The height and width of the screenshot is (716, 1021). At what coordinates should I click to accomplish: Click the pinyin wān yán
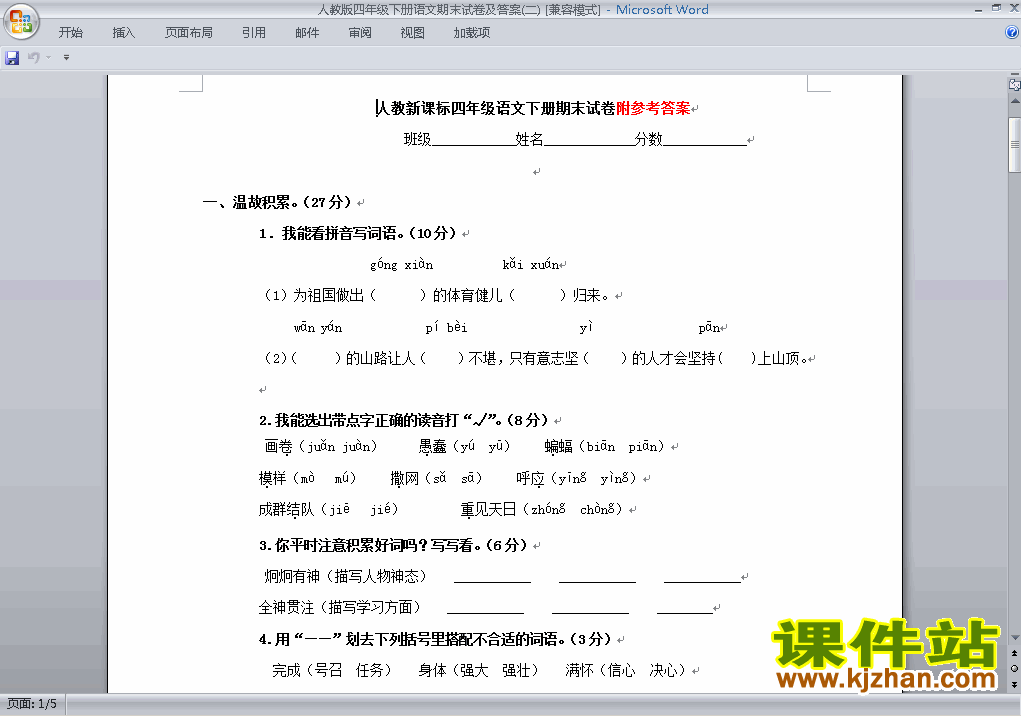318,327
